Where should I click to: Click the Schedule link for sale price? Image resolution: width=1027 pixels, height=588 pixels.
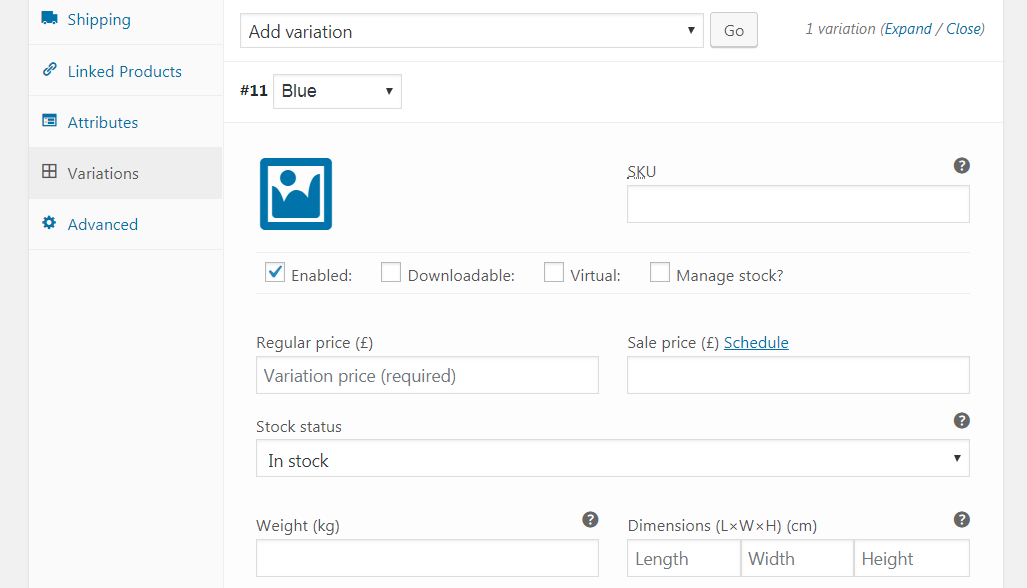(x=756, y=342)
